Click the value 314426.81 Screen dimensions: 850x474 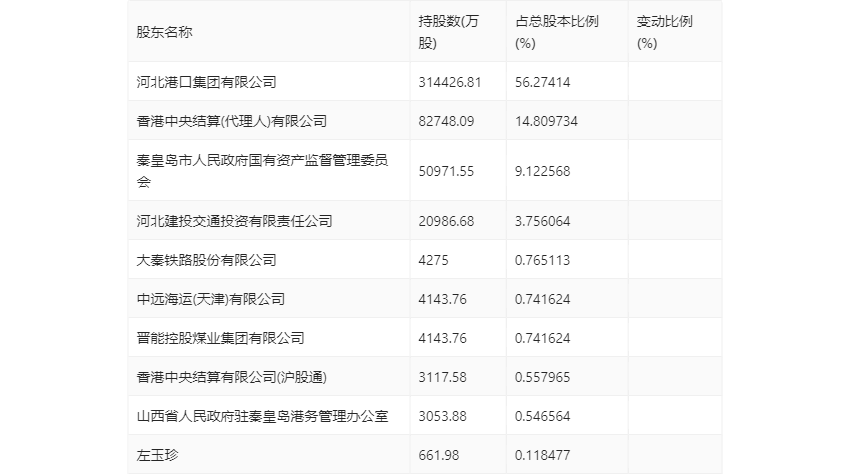pyautogui.click(x=449, y=82)
